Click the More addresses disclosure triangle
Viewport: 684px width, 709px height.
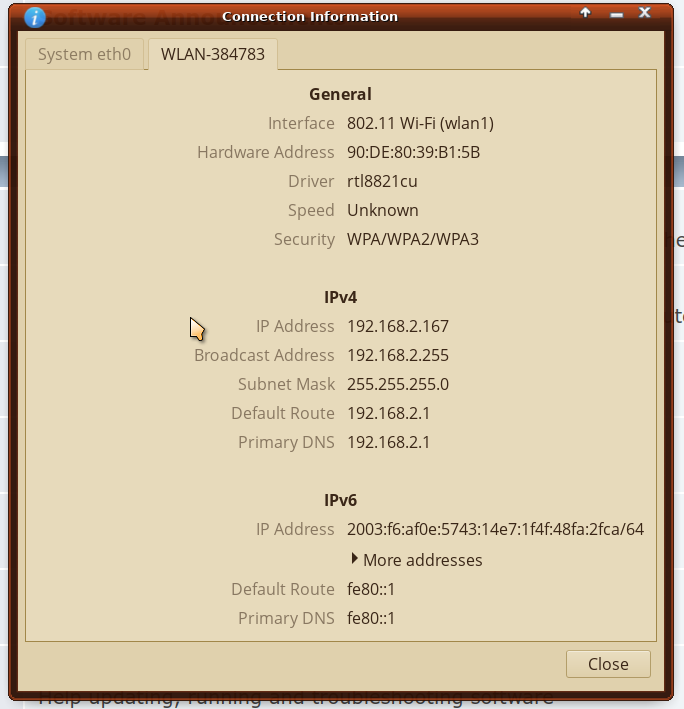355,559
